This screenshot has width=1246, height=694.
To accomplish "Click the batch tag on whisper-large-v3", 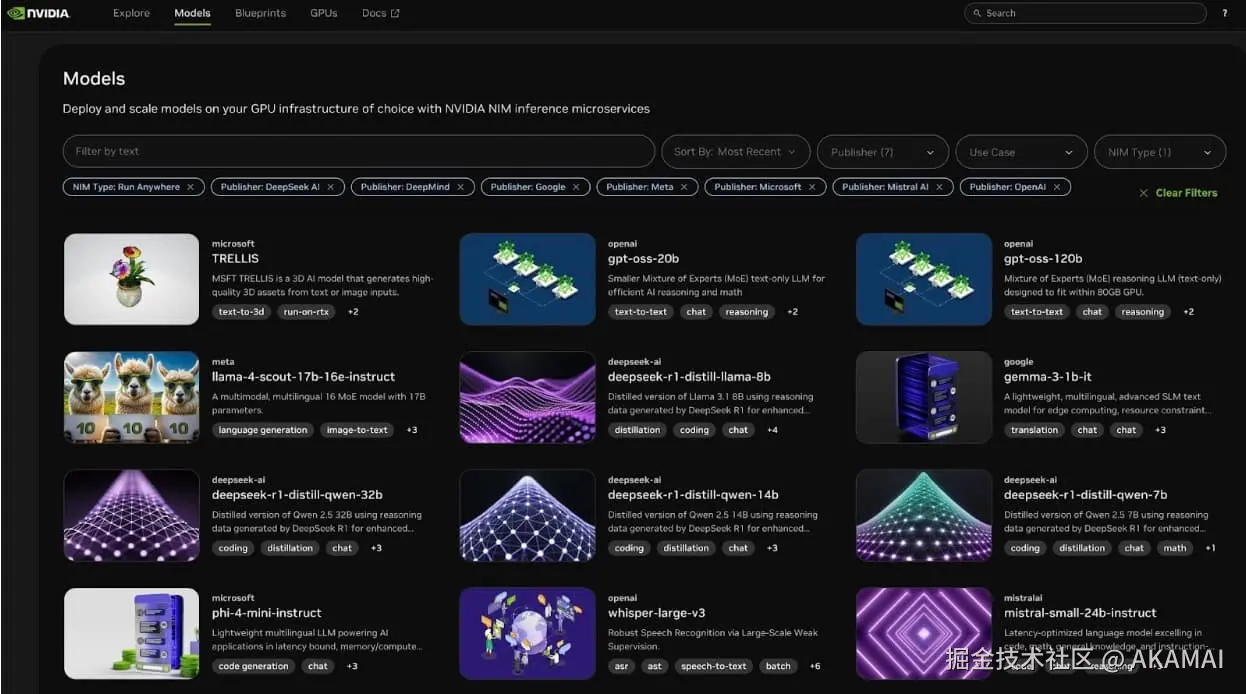I will (778, 666).
